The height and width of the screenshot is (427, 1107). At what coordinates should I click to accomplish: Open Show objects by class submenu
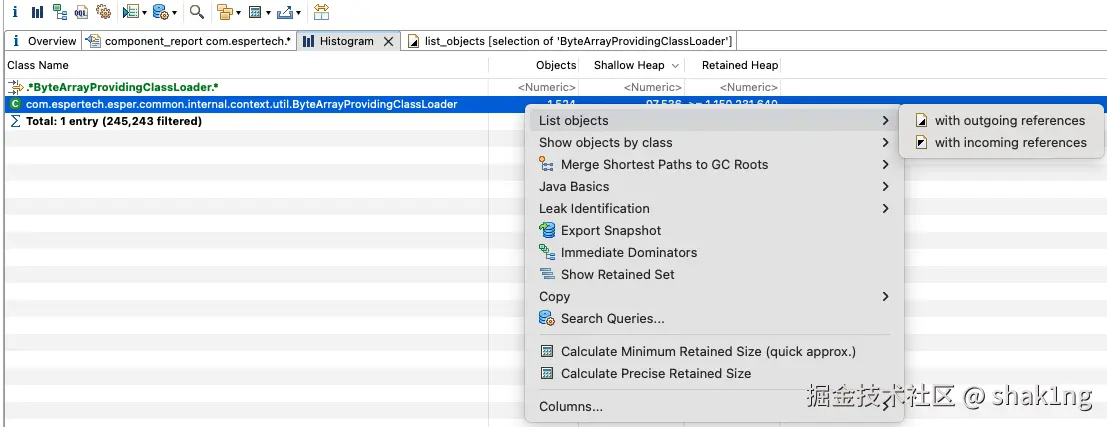pyautogui.click(x=714, y=143)
